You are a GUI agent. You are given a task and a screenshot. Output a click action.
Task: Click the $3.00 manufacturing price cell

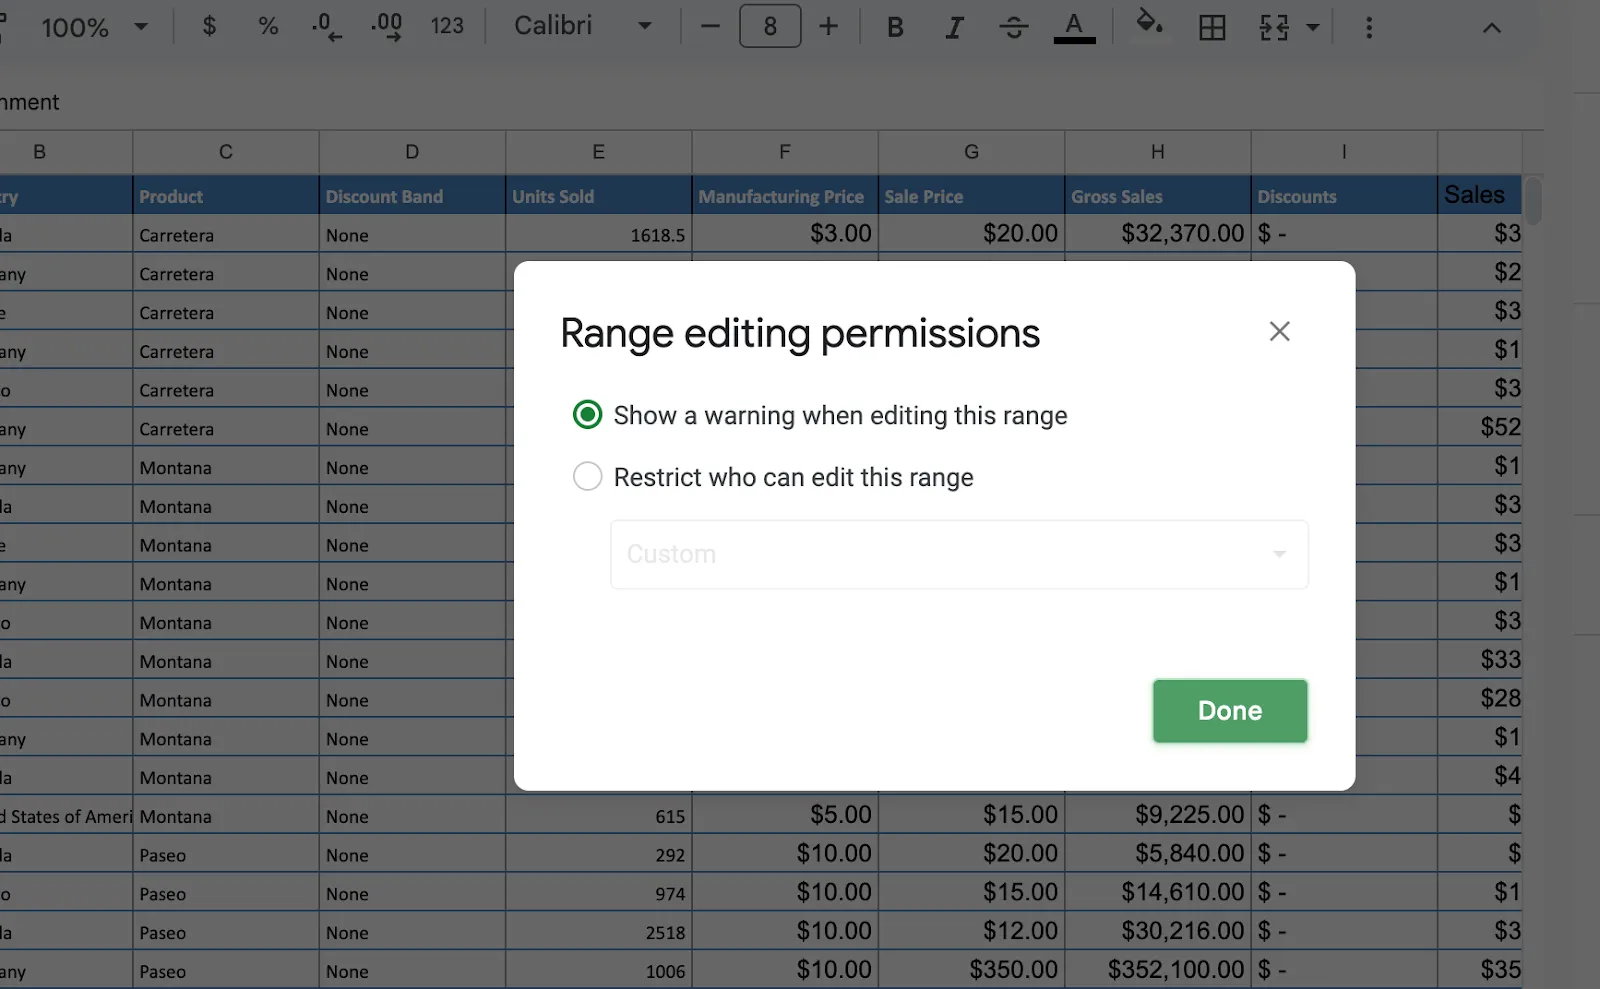coord(785,234)
